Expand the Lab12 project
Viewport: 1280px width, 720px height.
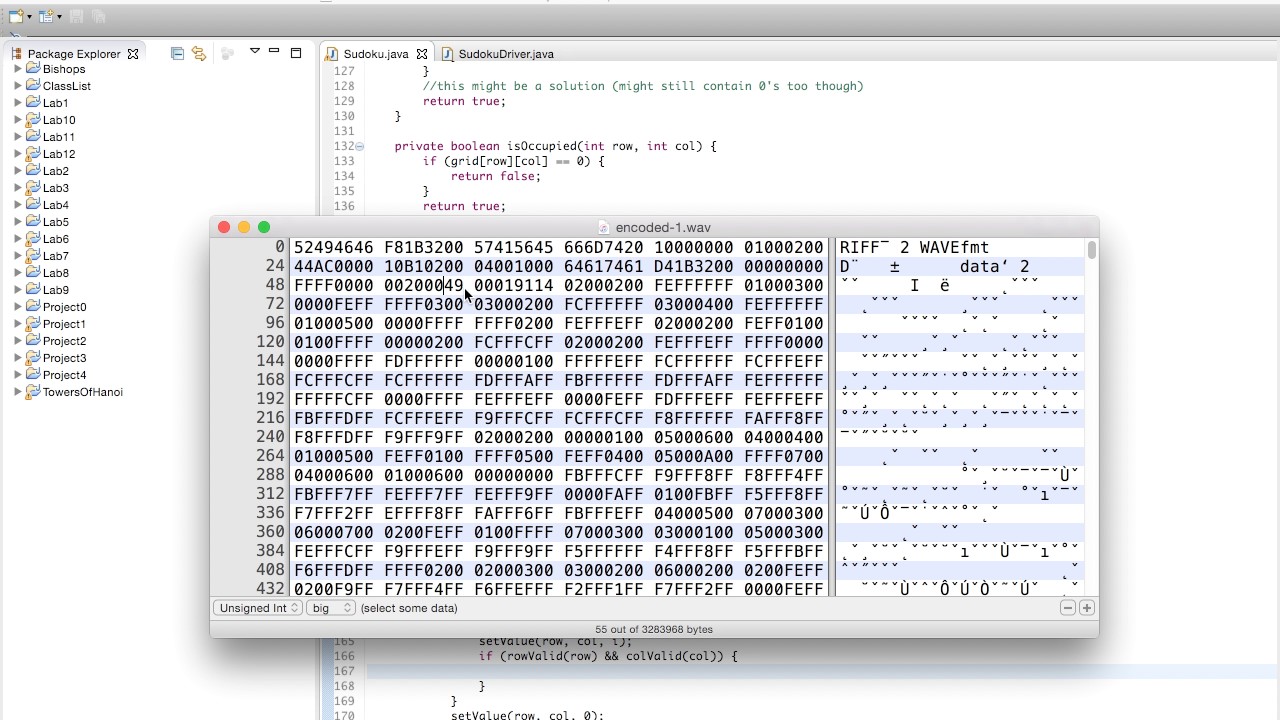point(18,154)
